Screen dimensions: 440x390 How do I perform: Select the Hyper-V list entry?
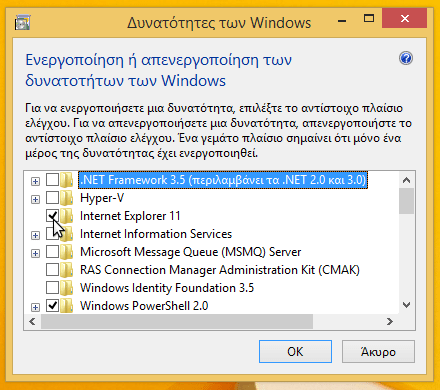coord(102,198)
